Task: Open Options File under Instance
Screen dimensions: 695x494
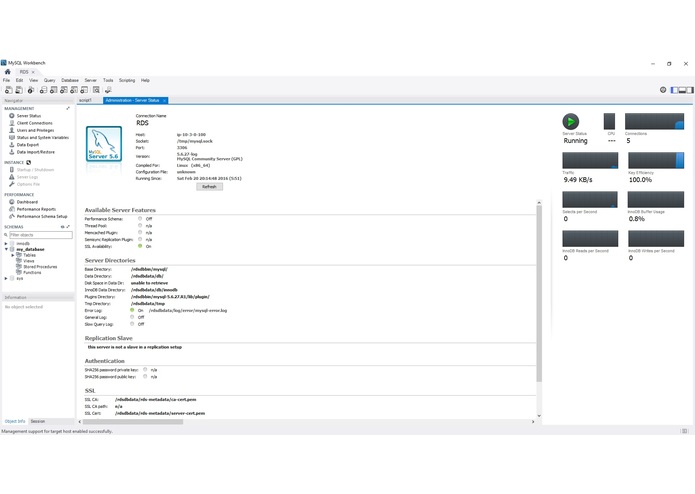Action: 28,184
